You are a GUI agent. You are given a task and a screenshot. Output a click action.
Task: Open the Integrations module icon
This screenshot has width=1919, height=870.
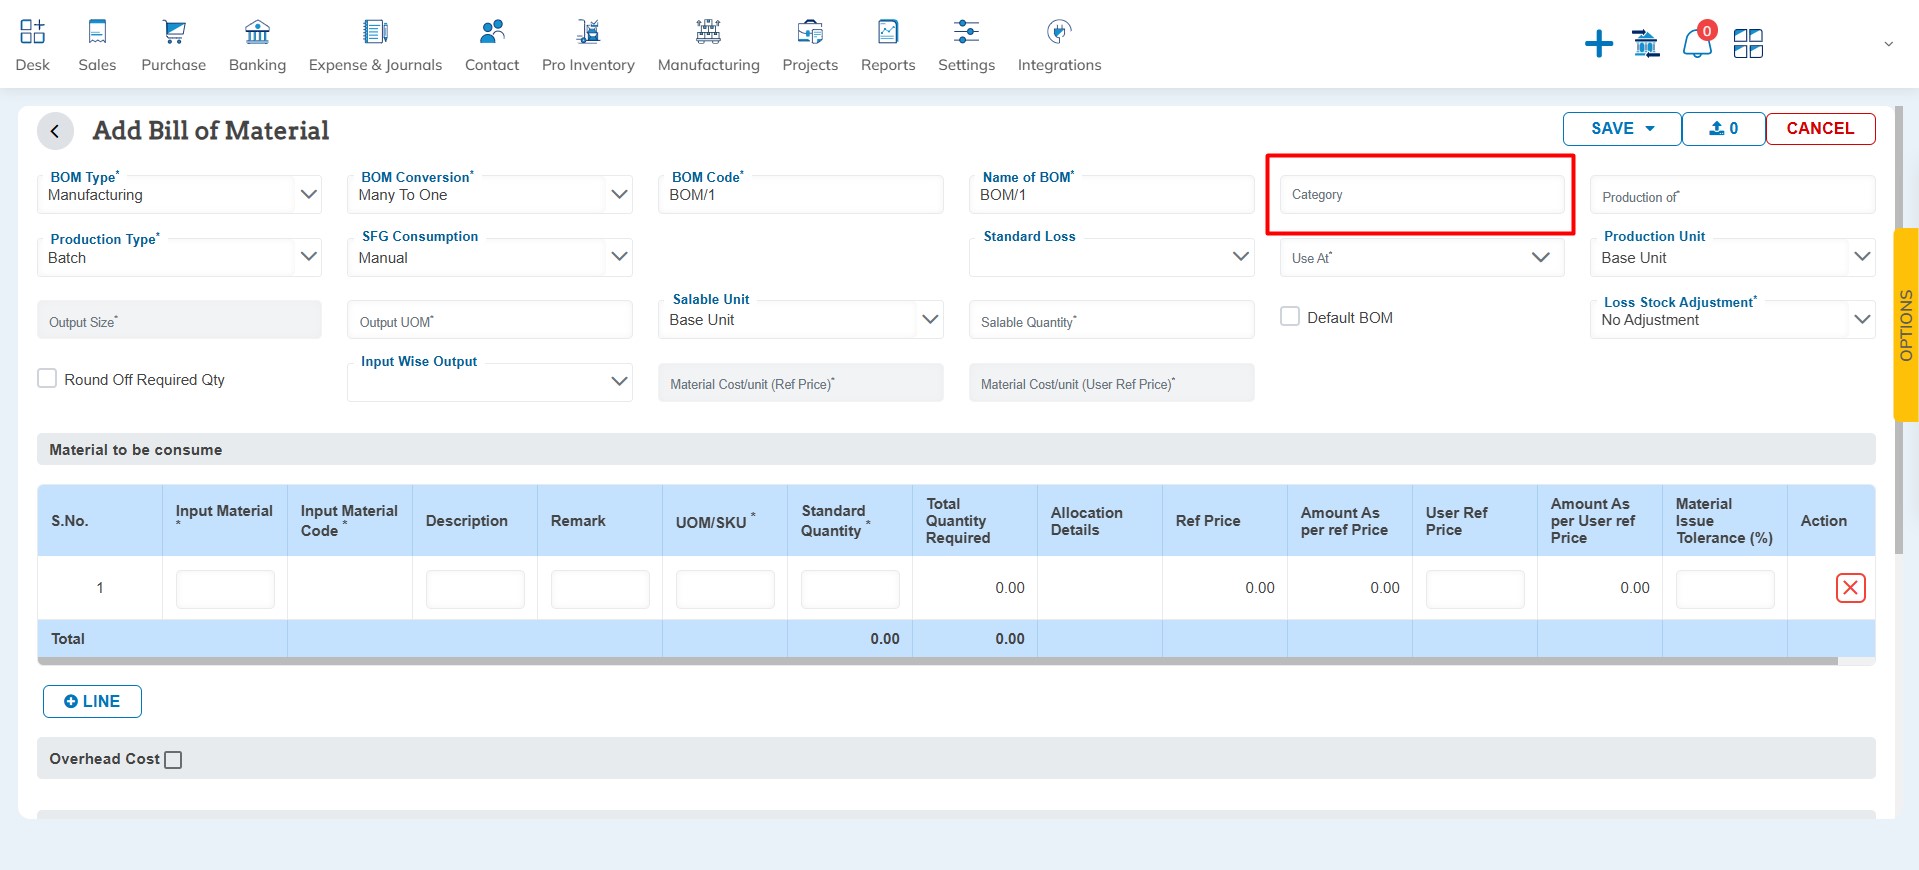coord(1059,32)
